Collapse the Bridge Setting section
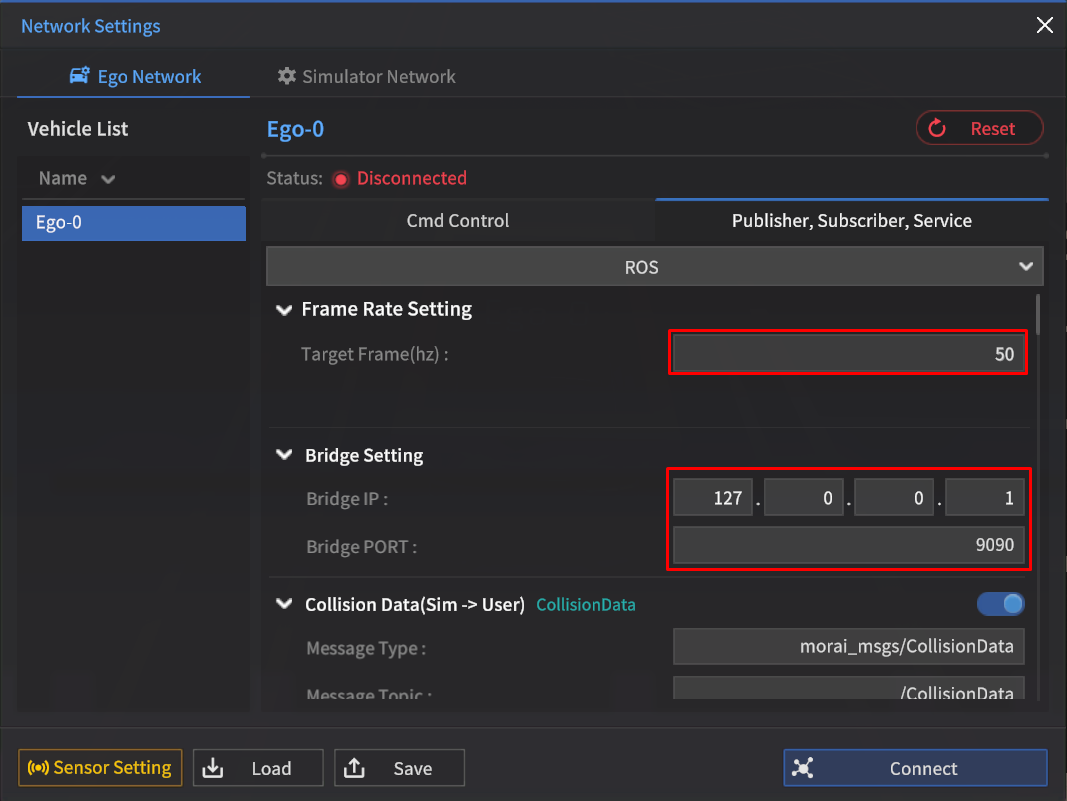 [284, 455]
